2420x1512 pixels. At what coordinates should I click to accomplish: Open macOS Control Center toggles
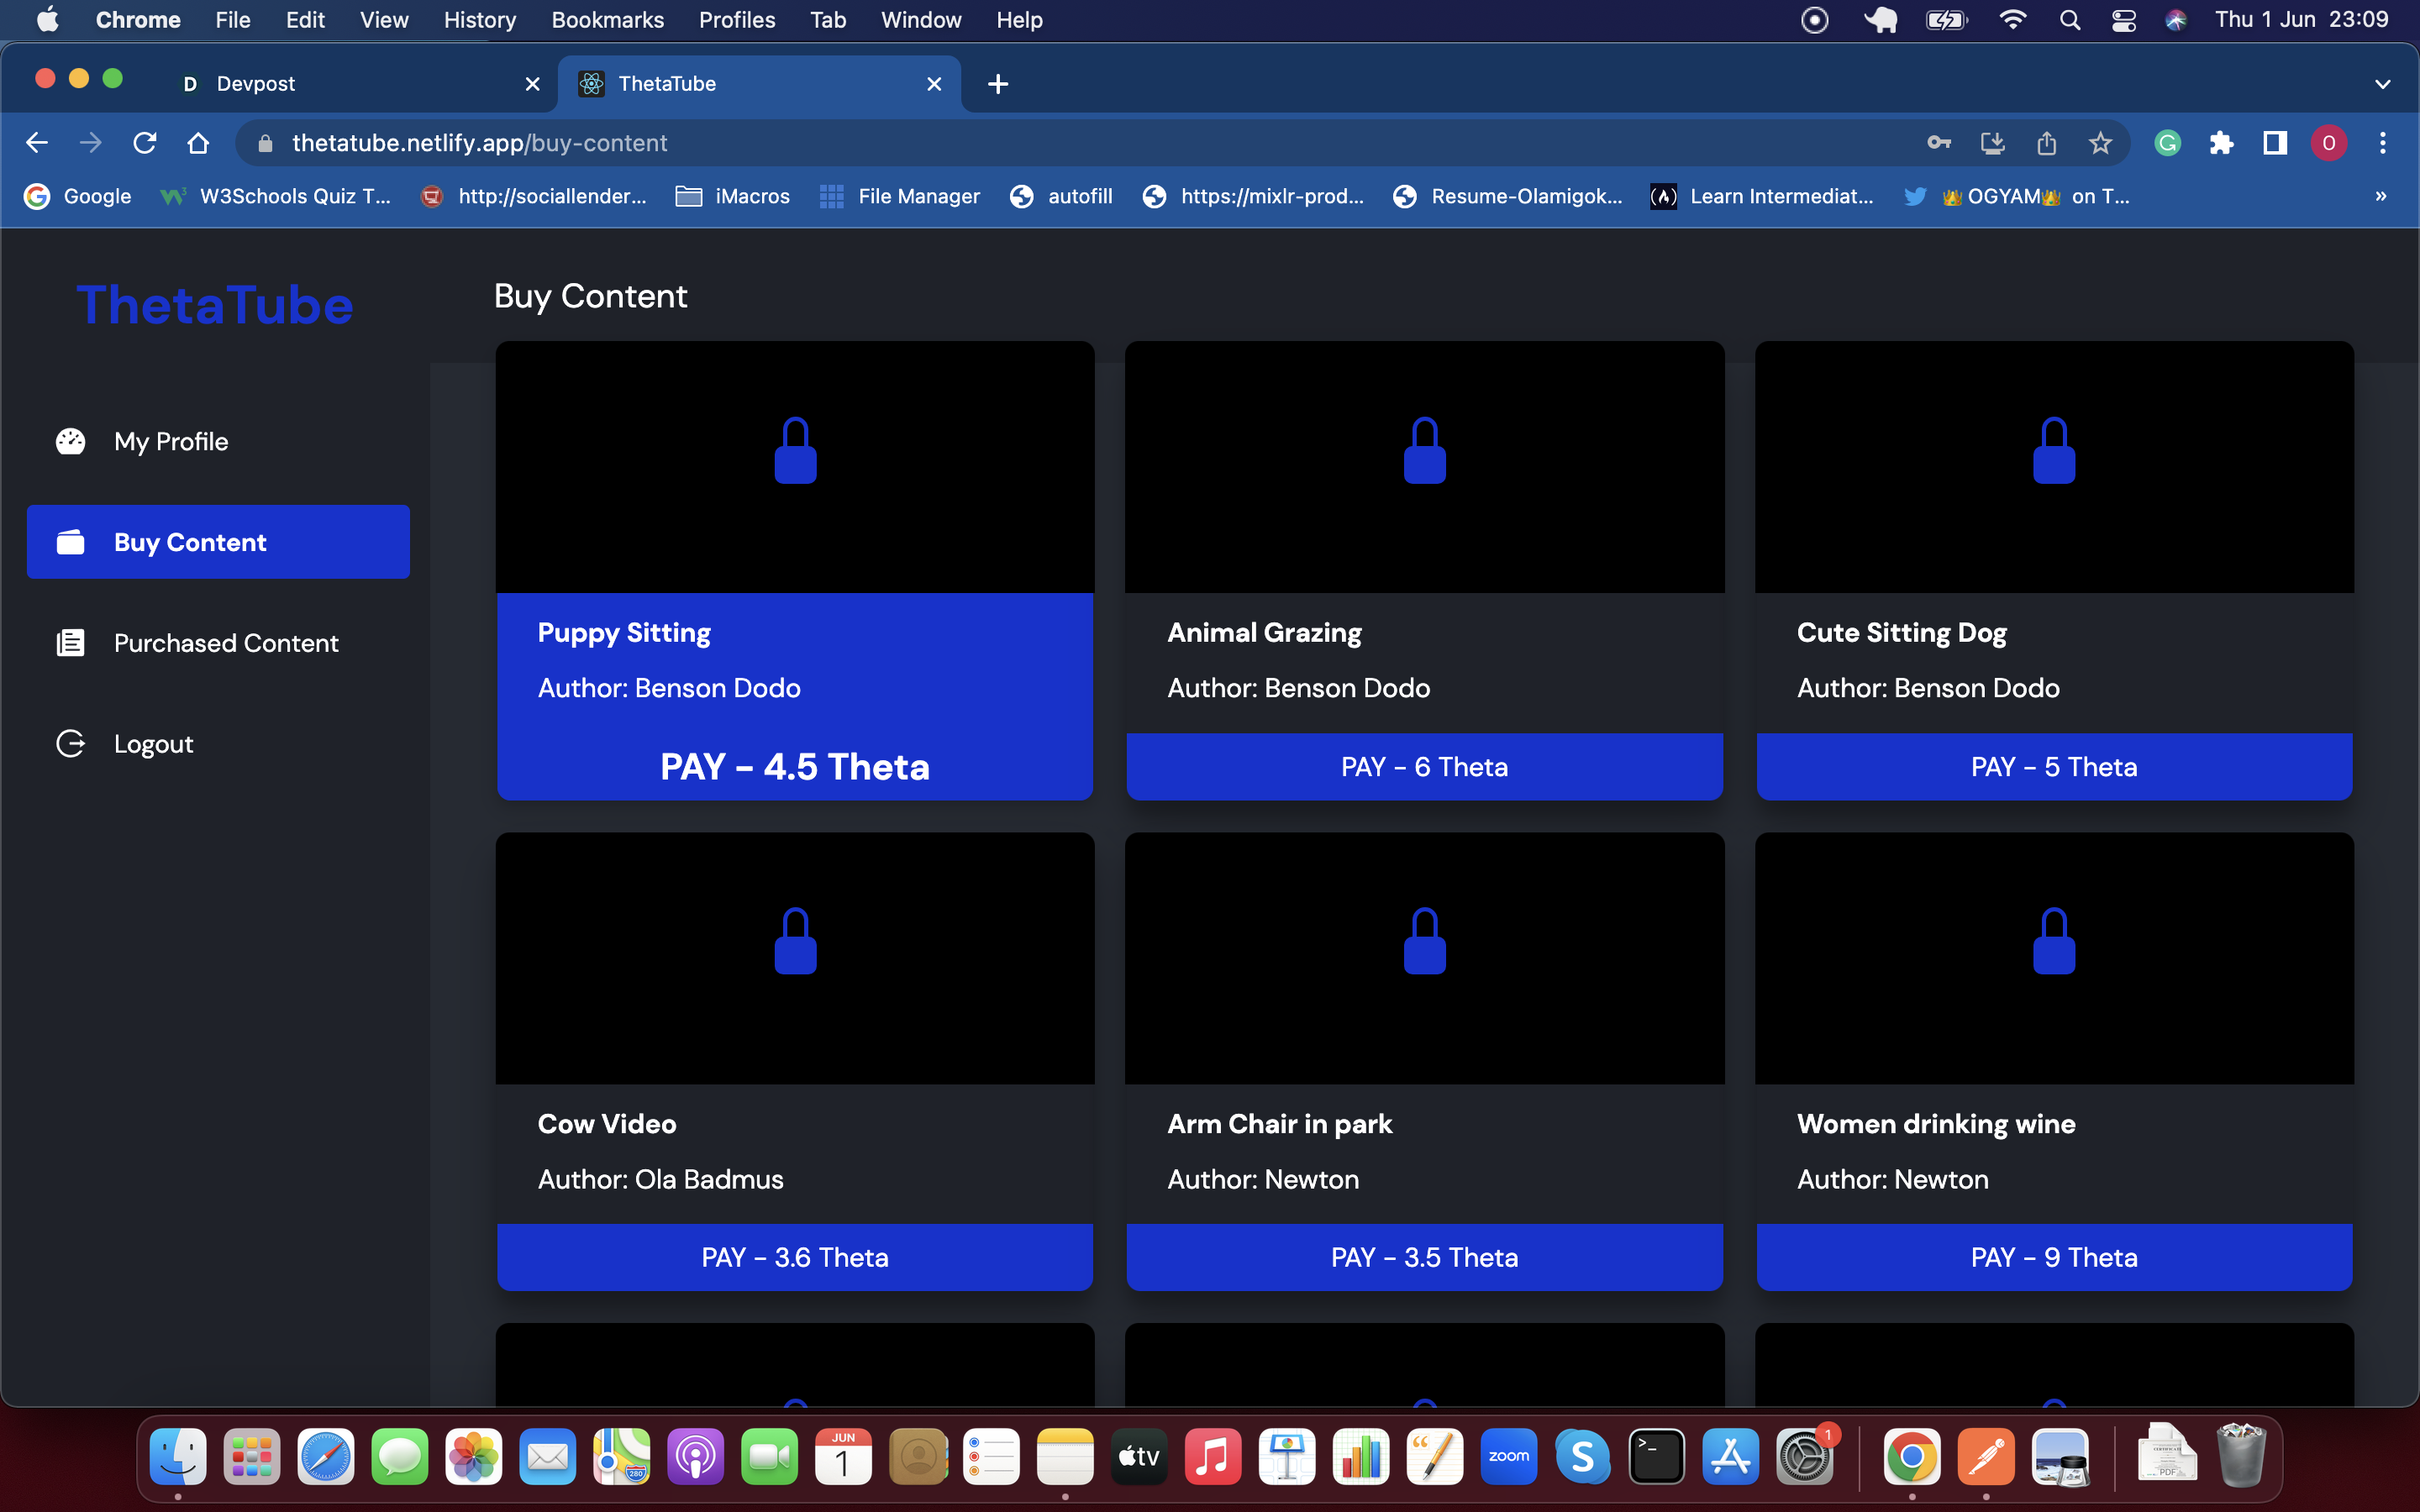(x=2123, y=20)
